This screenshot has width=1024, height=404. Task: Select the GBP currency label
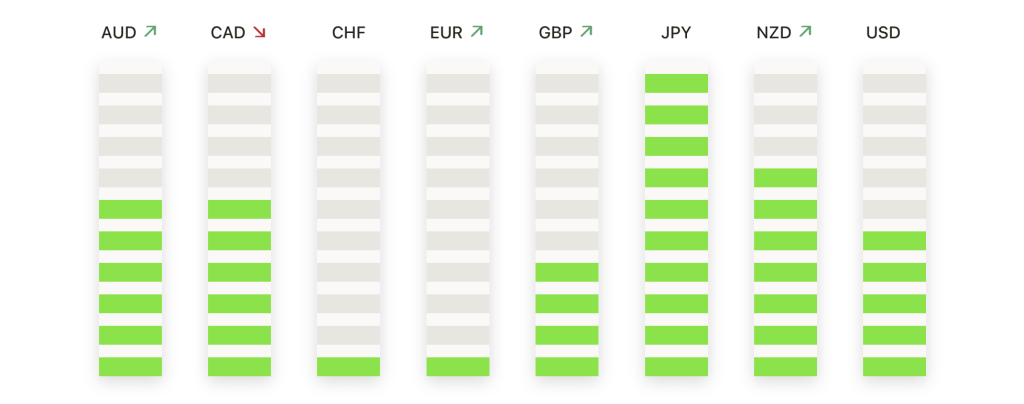555,33
